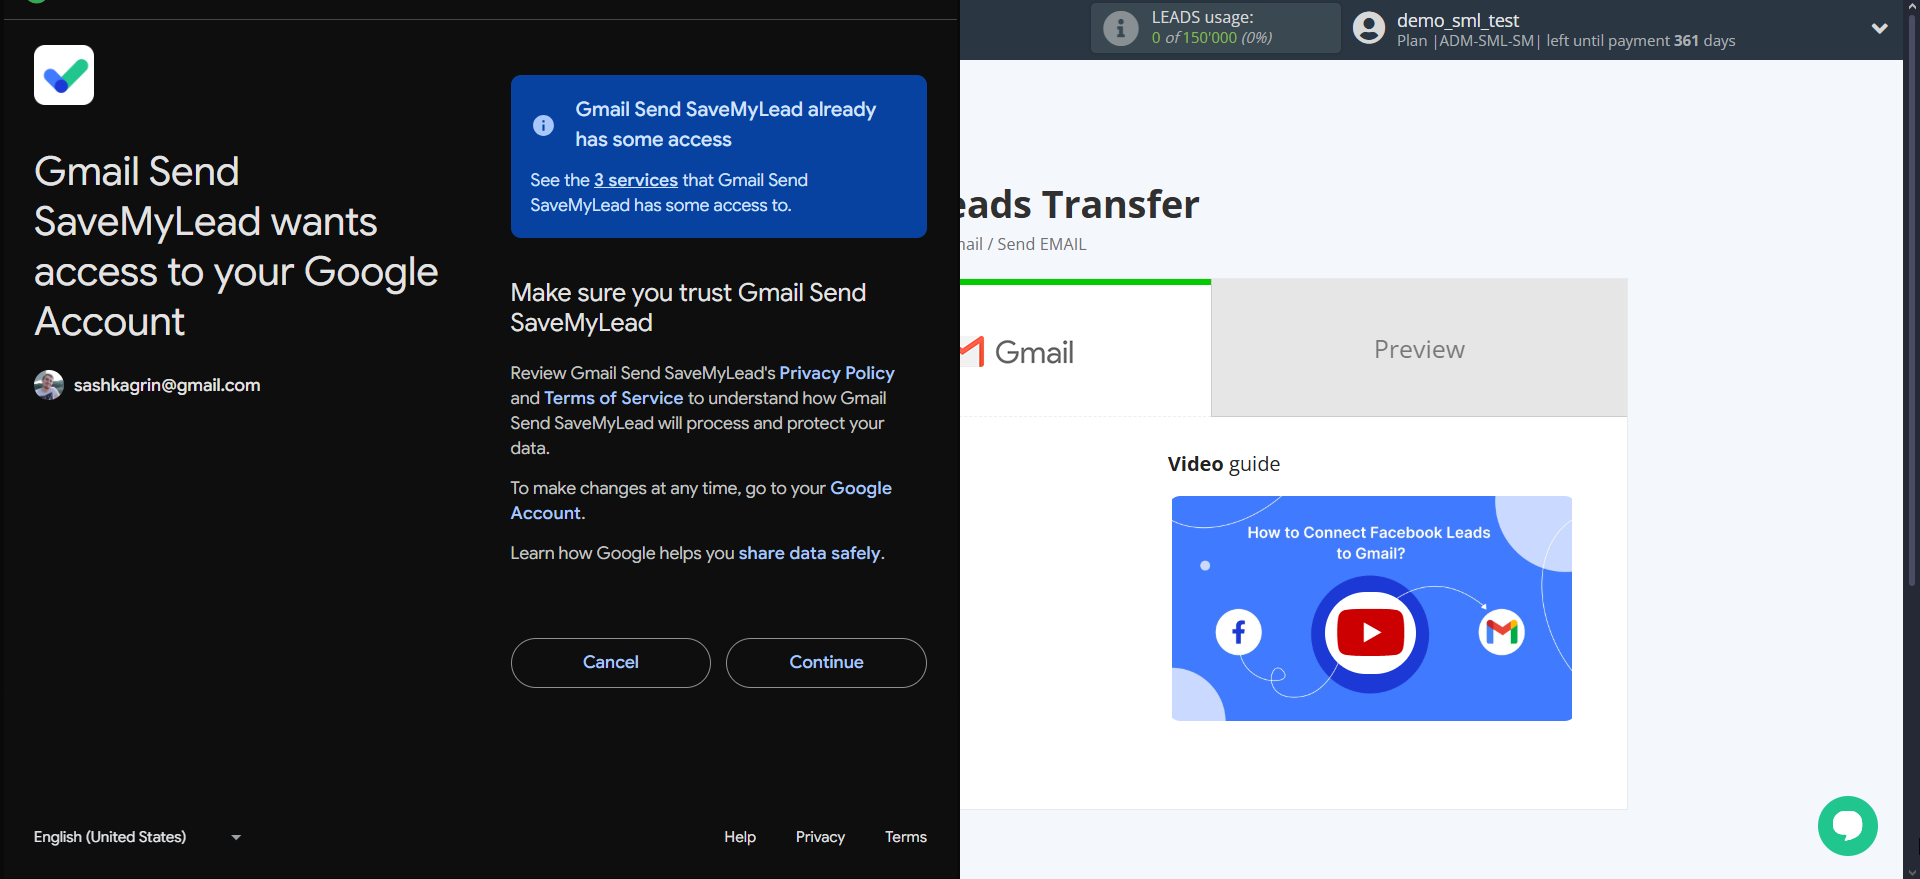The width and height of the screenshot is (1920, 879).
Task: Expand the account menu chevron
Action: click(x=1879, y=29)
